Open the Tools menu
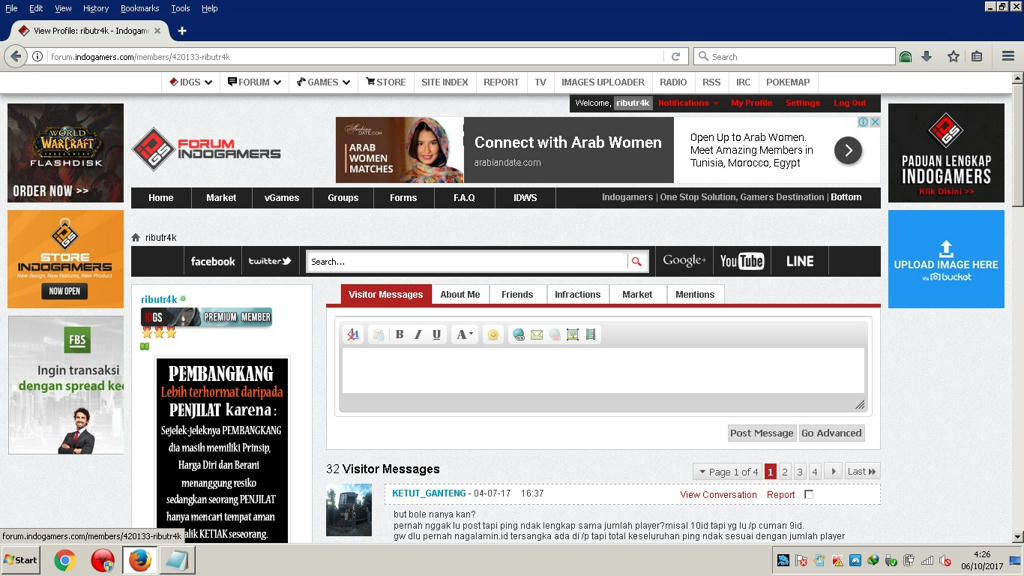This screenshot has width=1024, height=576. 180,8
